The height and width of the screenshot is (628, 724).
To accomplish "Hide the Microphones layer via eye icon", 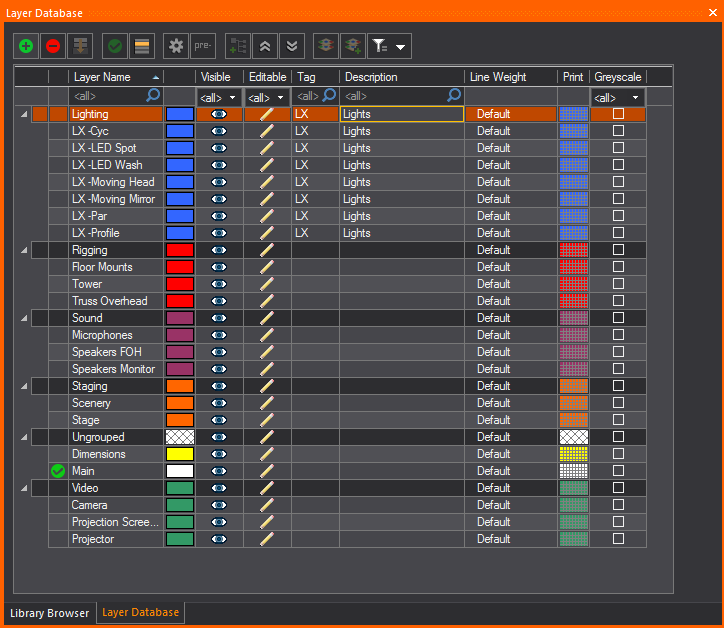I will pyautogui.click(x=219, y=335).
